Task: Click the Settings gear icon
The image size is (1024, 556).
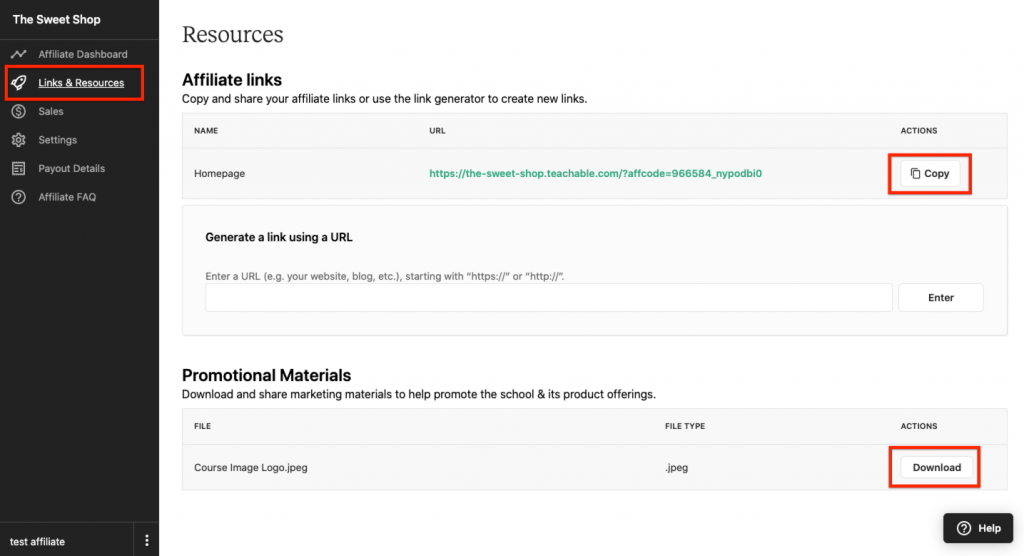Action: coord(18,140)
